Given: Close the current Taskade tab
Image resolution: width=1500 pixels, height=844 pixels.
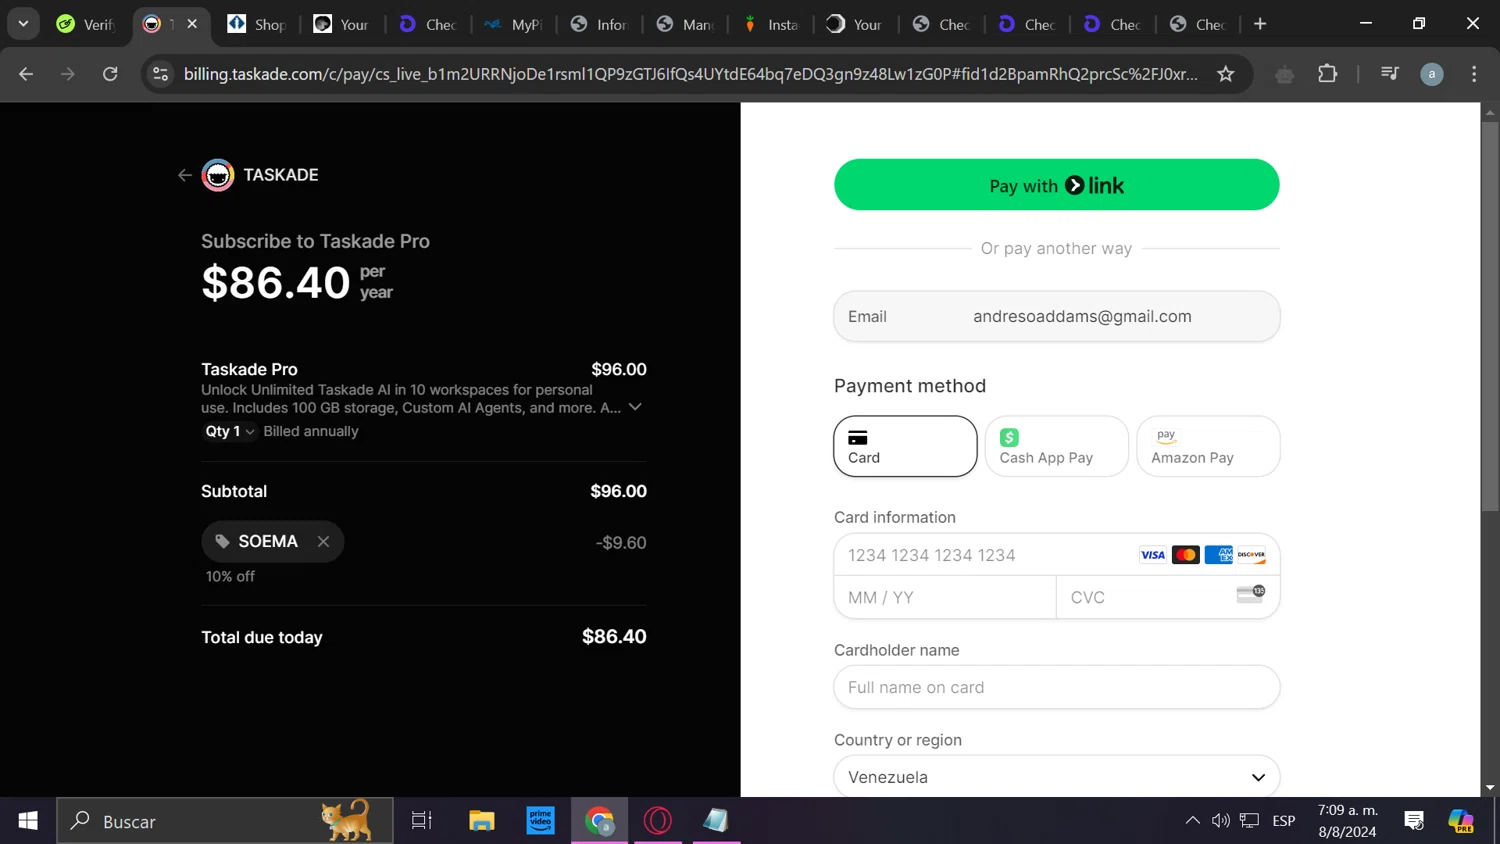Looking at the screenshot, I should click(192, 23).
